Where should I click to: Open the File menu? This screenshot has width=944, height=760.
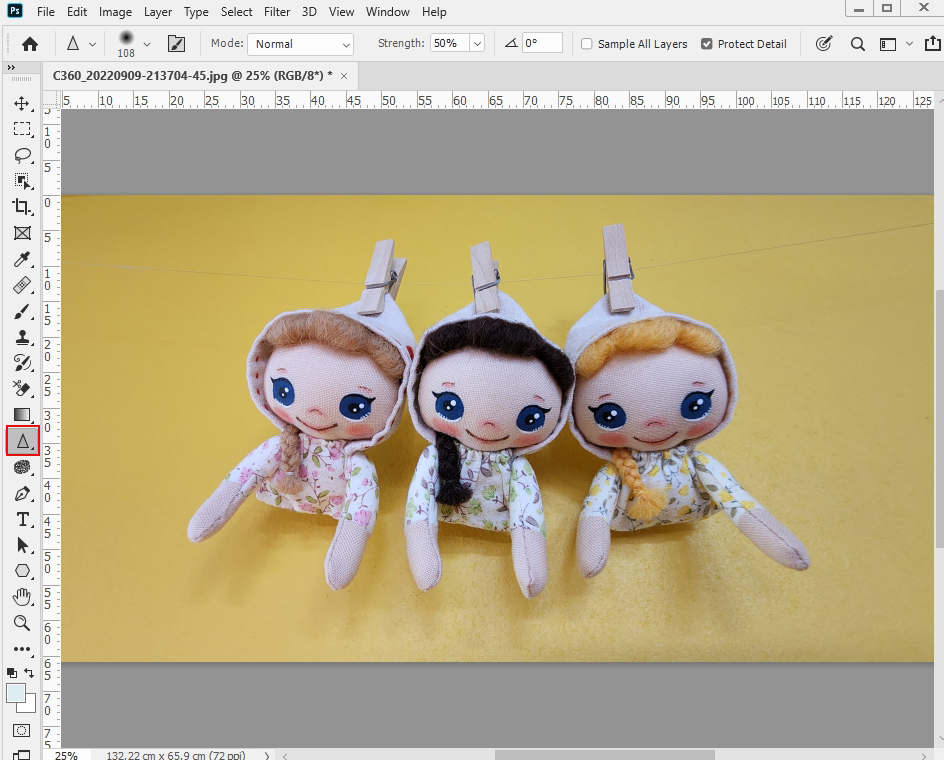(46, 11)
